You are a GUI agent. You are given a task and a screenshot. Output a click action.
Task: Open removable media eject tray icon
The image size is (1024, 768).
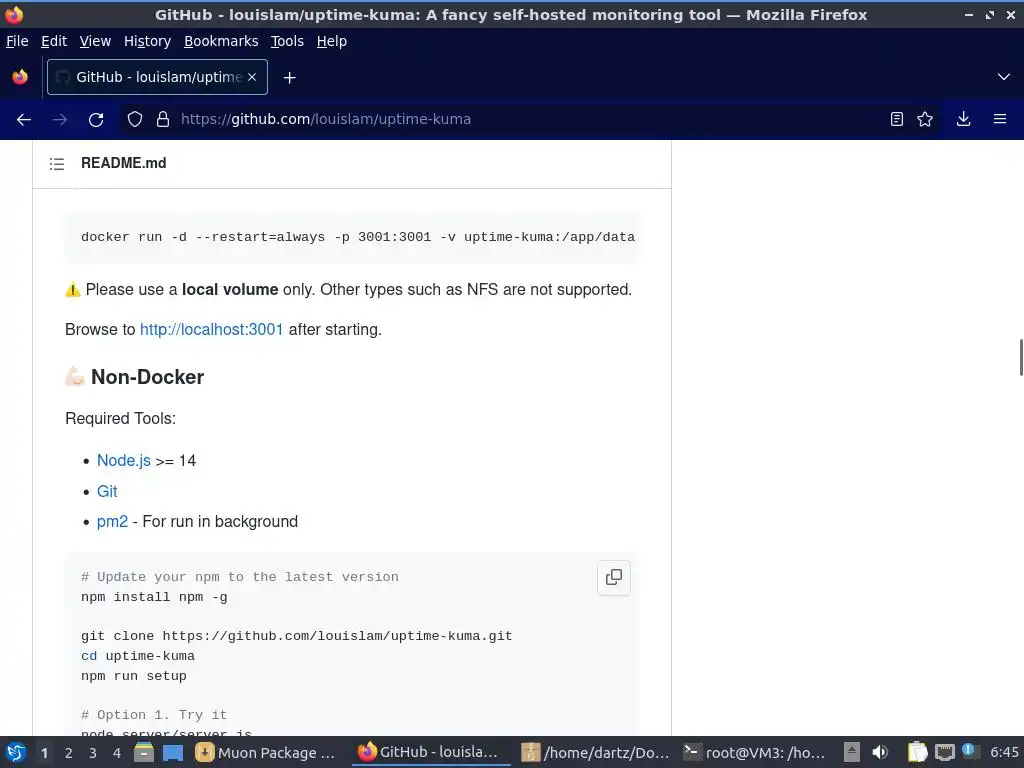(852, 753)
